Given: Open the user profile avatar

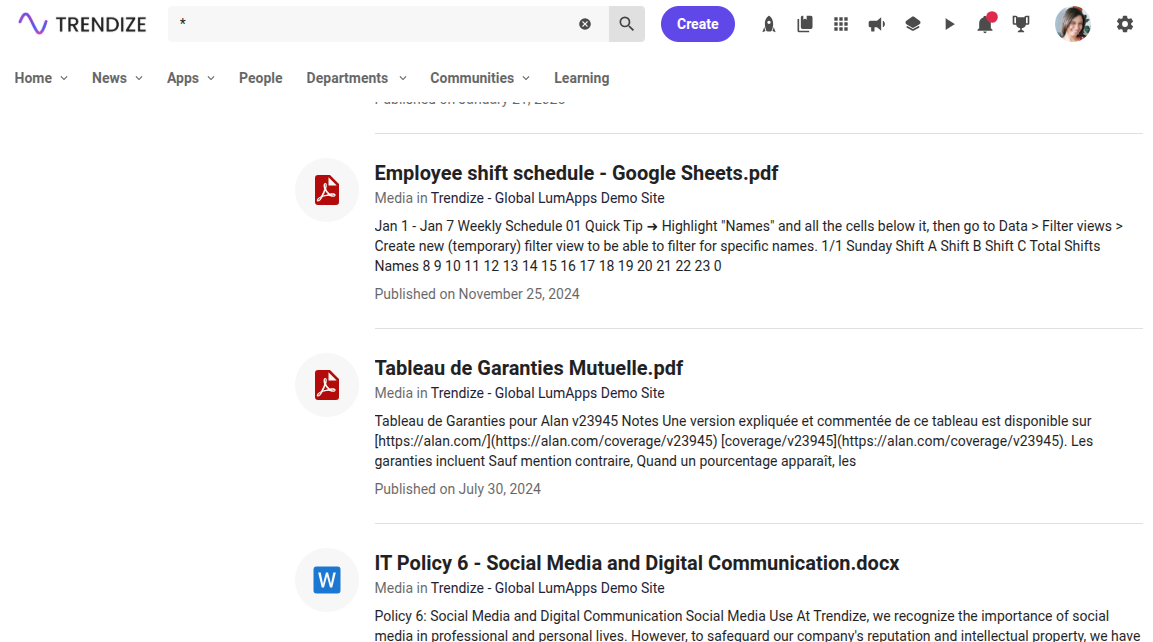Looking at the screenshot, I should pos(1073,24).
